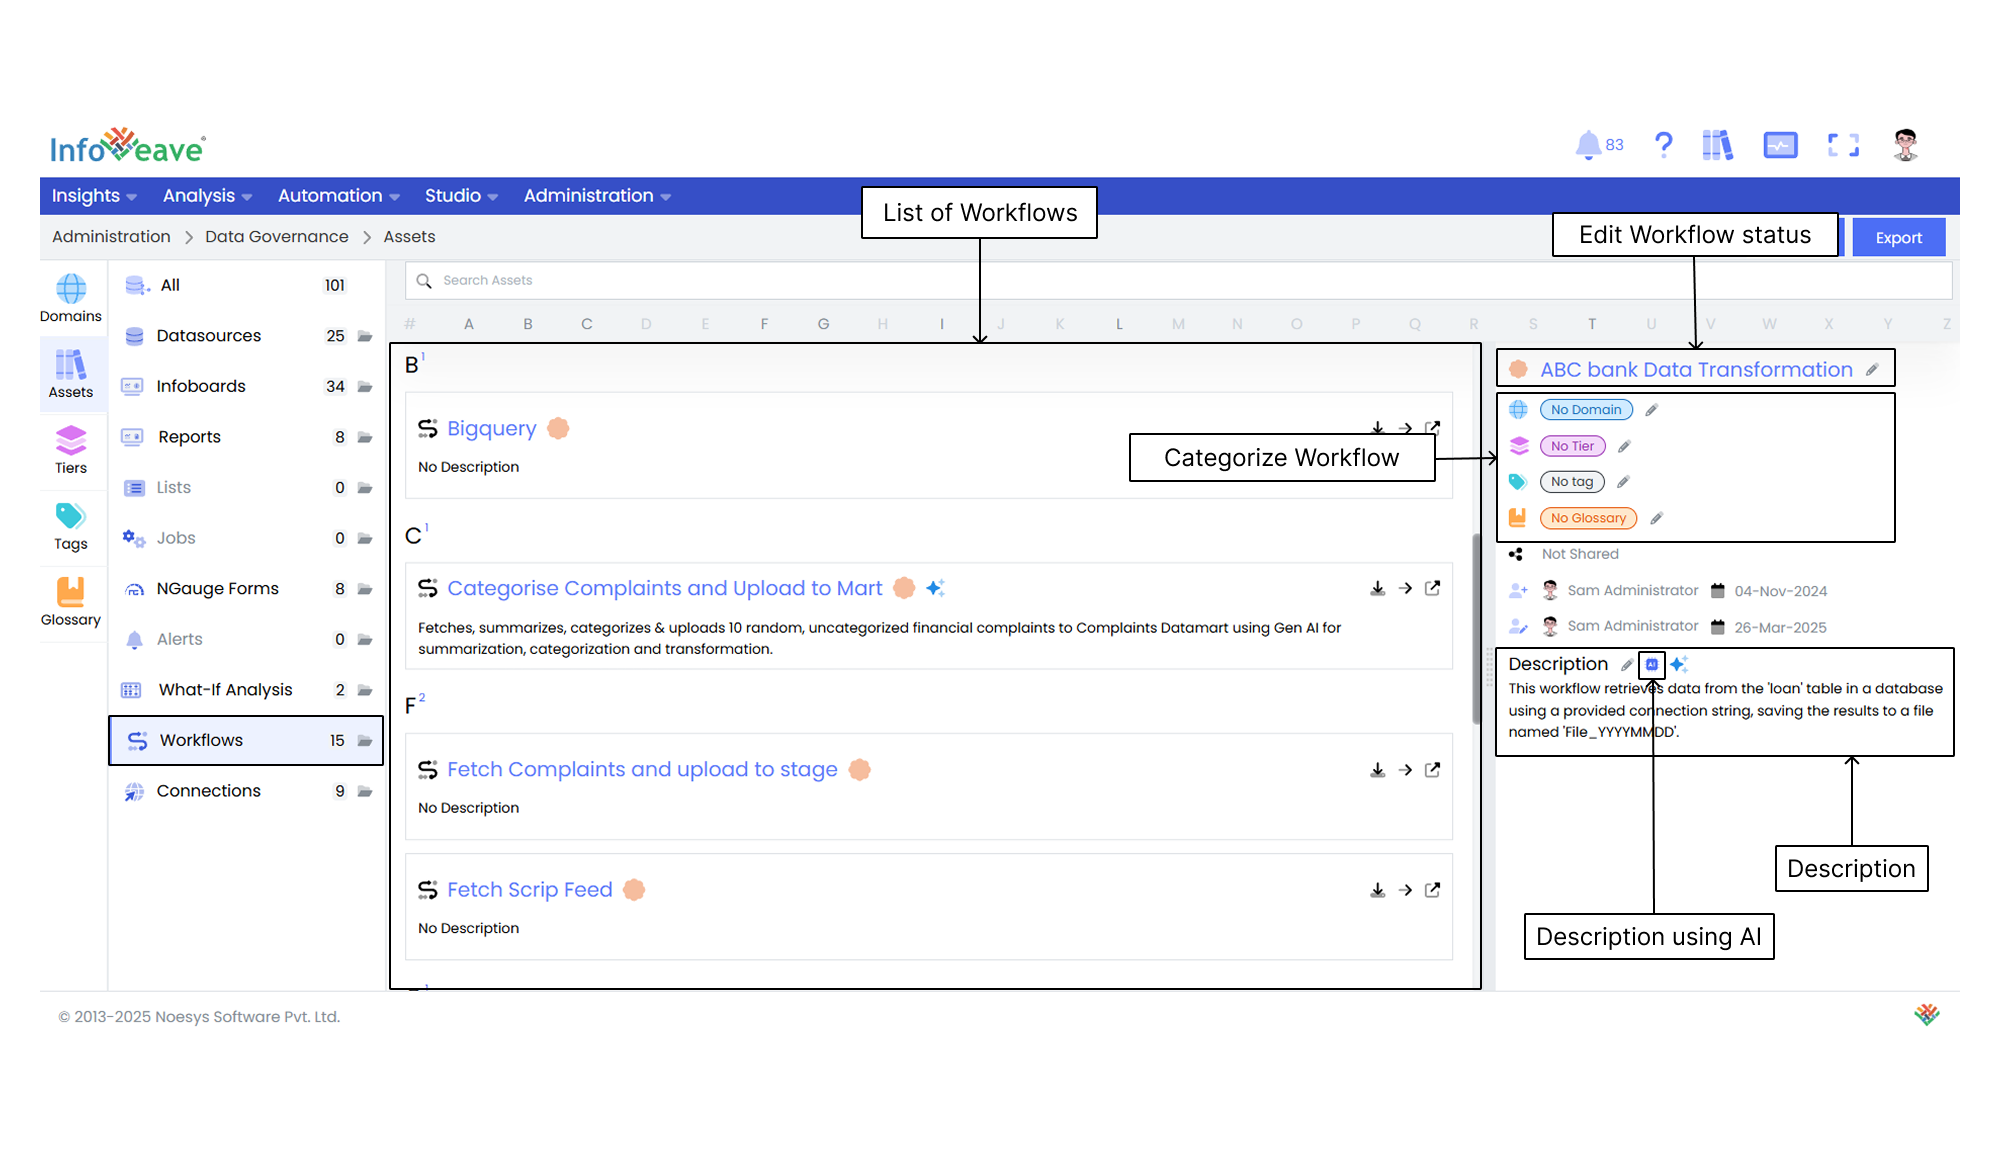Click the pencil next to Description heading
This screenshot has width=2000, height=1160.
(x=1627, y=664)
